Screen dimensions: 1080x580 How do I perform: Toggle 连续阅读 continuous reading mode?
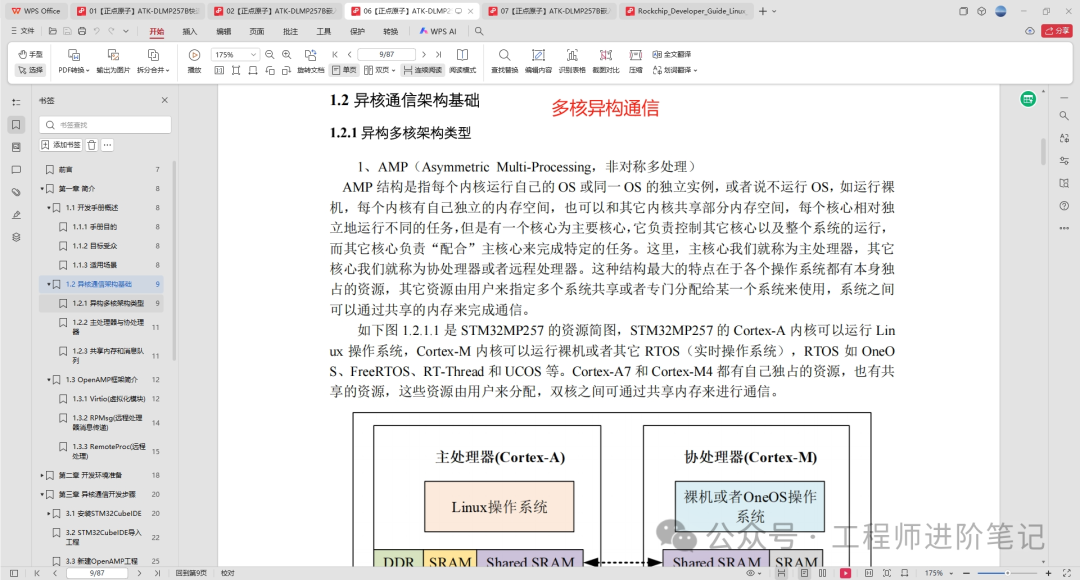pos(423,70)
